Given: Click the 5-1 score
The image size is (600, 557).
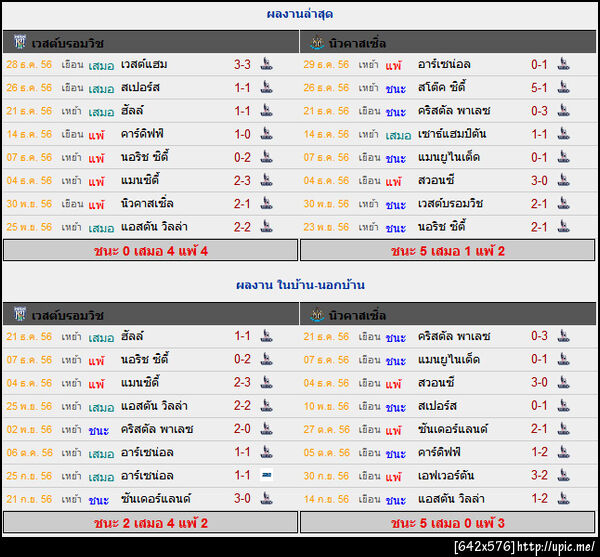Looking at the screenshot, I should tap(539, 88).
